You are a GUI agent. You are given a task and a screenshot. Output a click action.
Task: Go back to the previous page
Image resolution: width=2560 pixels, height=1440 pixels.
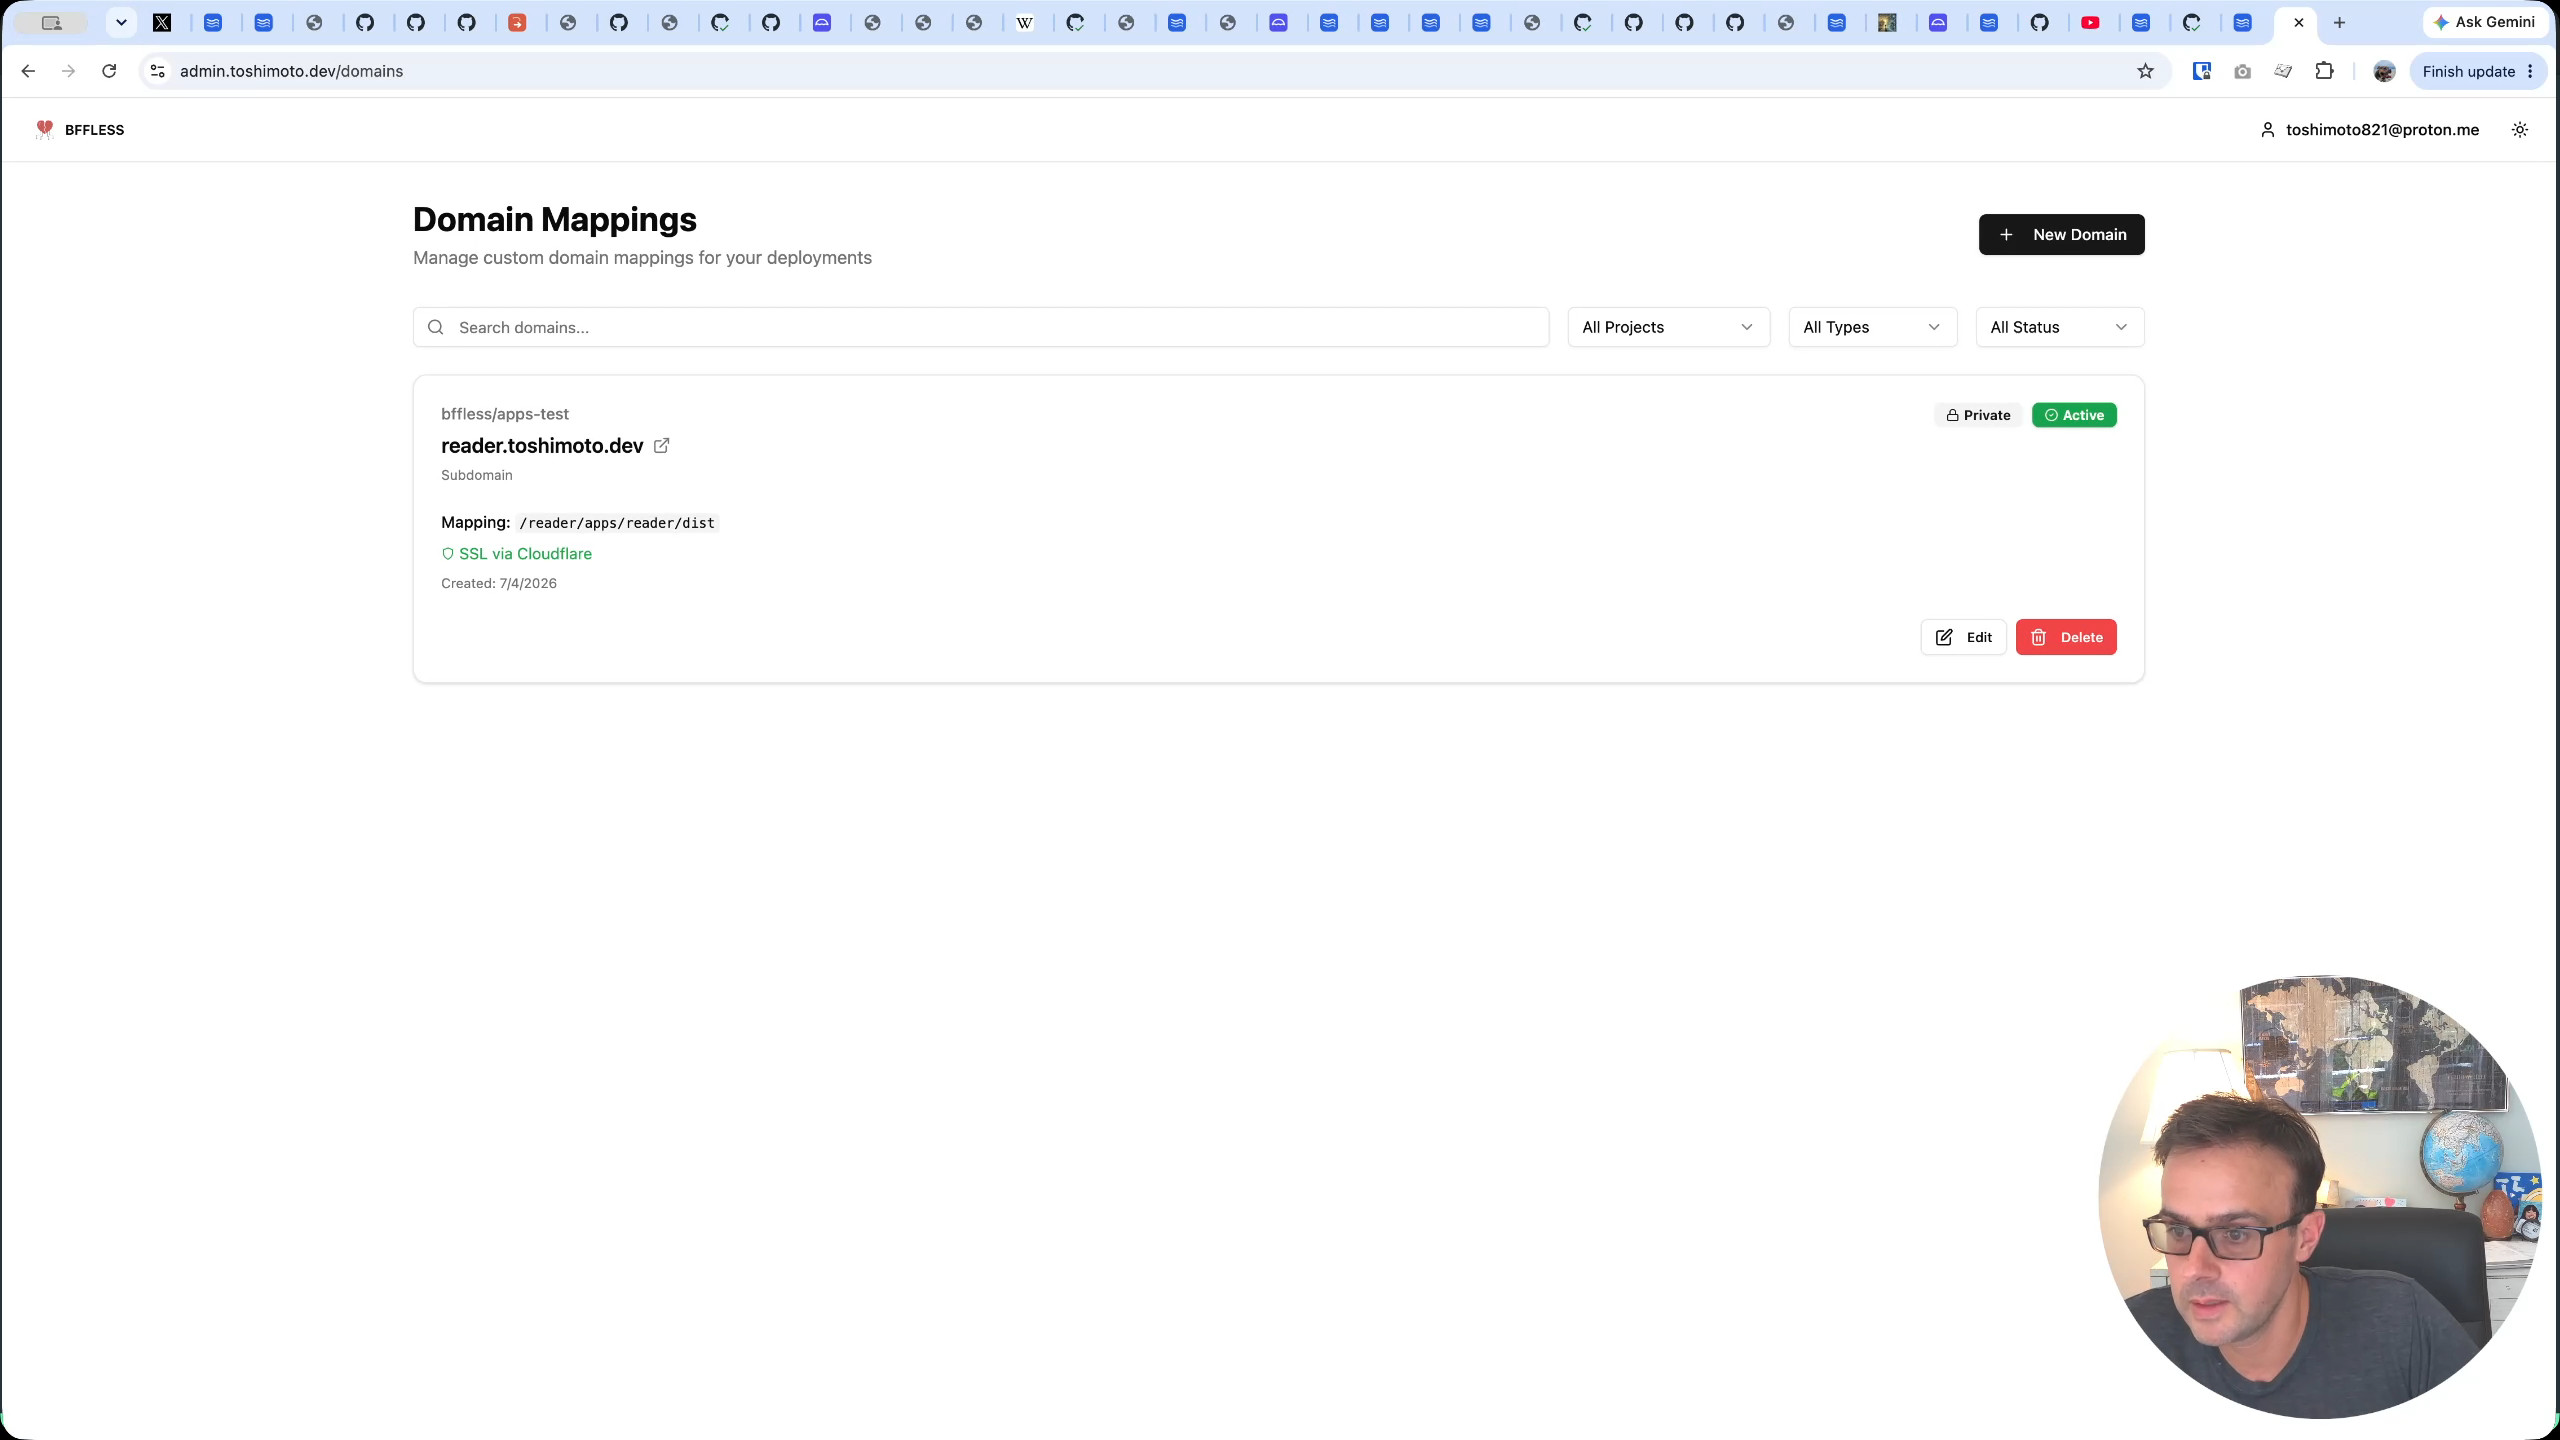tap(28, 71)
